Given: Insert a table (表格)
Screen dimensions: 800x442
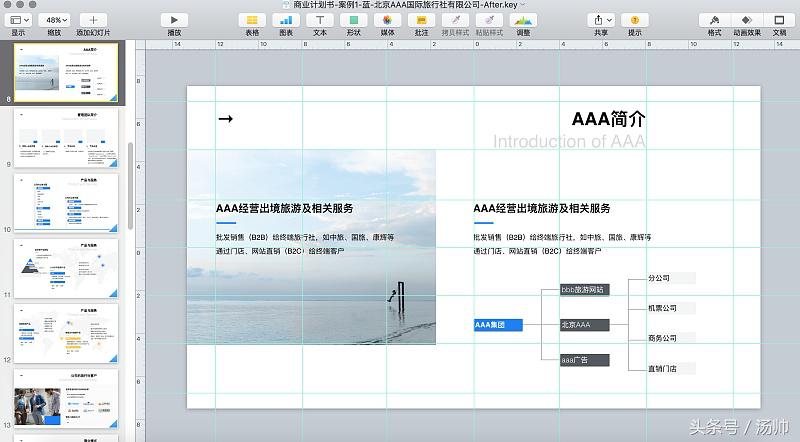Looking at the screenshot, I should [252, 20].
